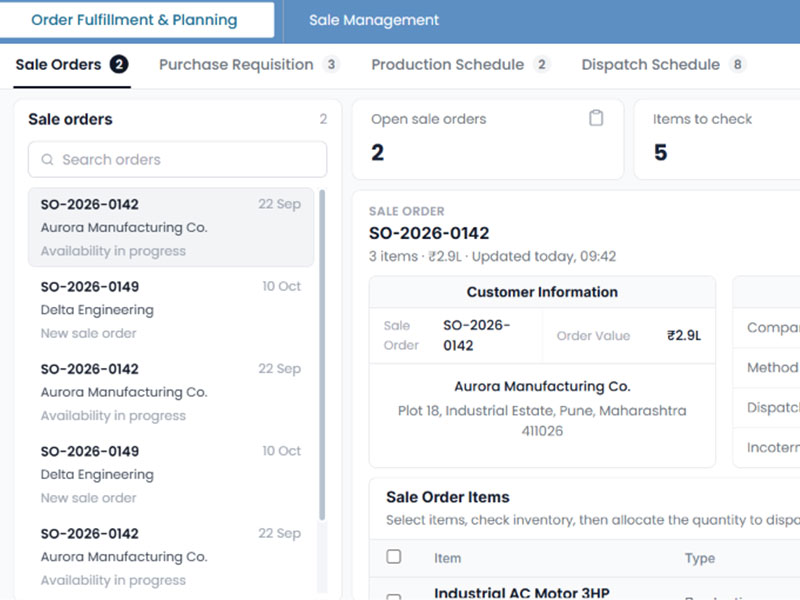Click the Item column header
Screen dimensions: 800x600
tap(447, 558)
